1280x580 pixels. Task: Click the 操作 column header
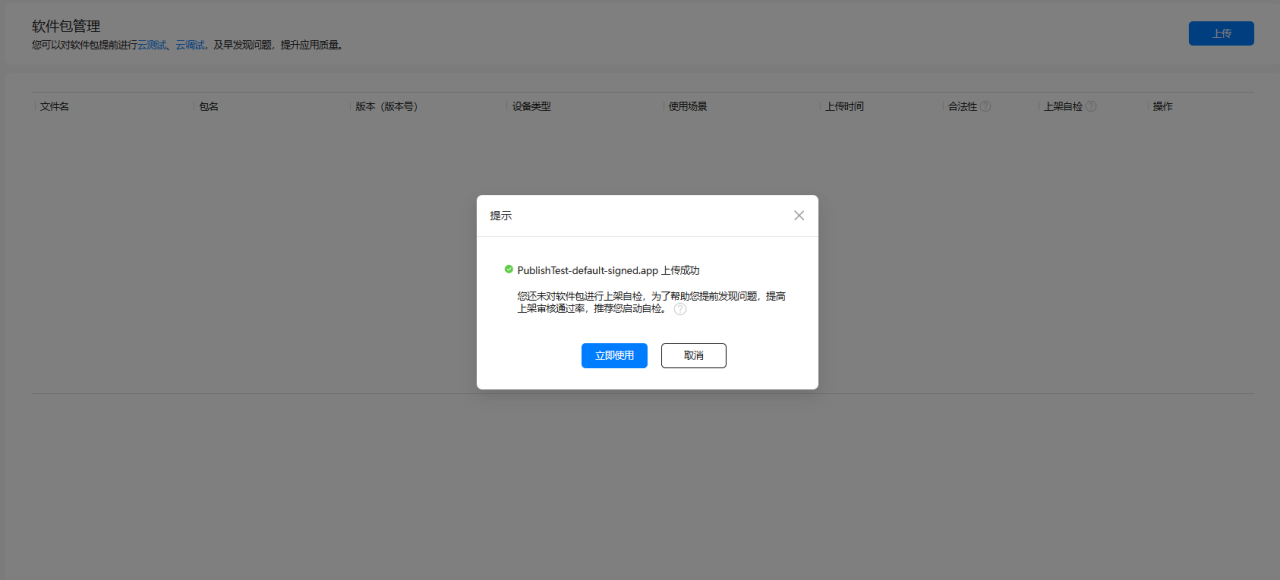[x=1161, y=105]
